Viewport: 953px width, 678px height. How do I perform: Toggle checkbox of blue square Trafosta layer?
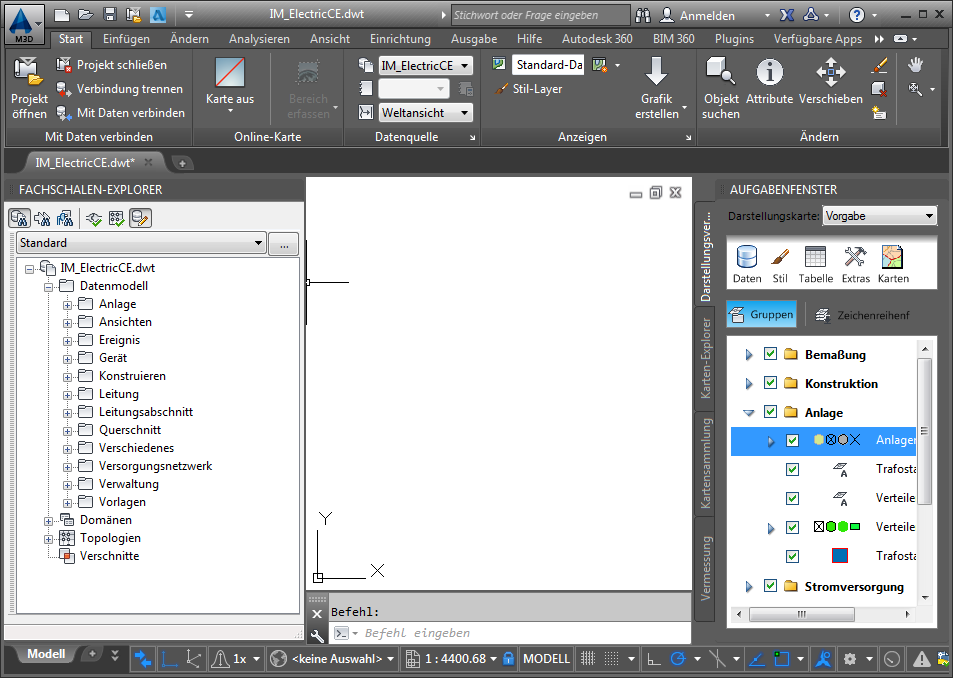tap(792, 556)
